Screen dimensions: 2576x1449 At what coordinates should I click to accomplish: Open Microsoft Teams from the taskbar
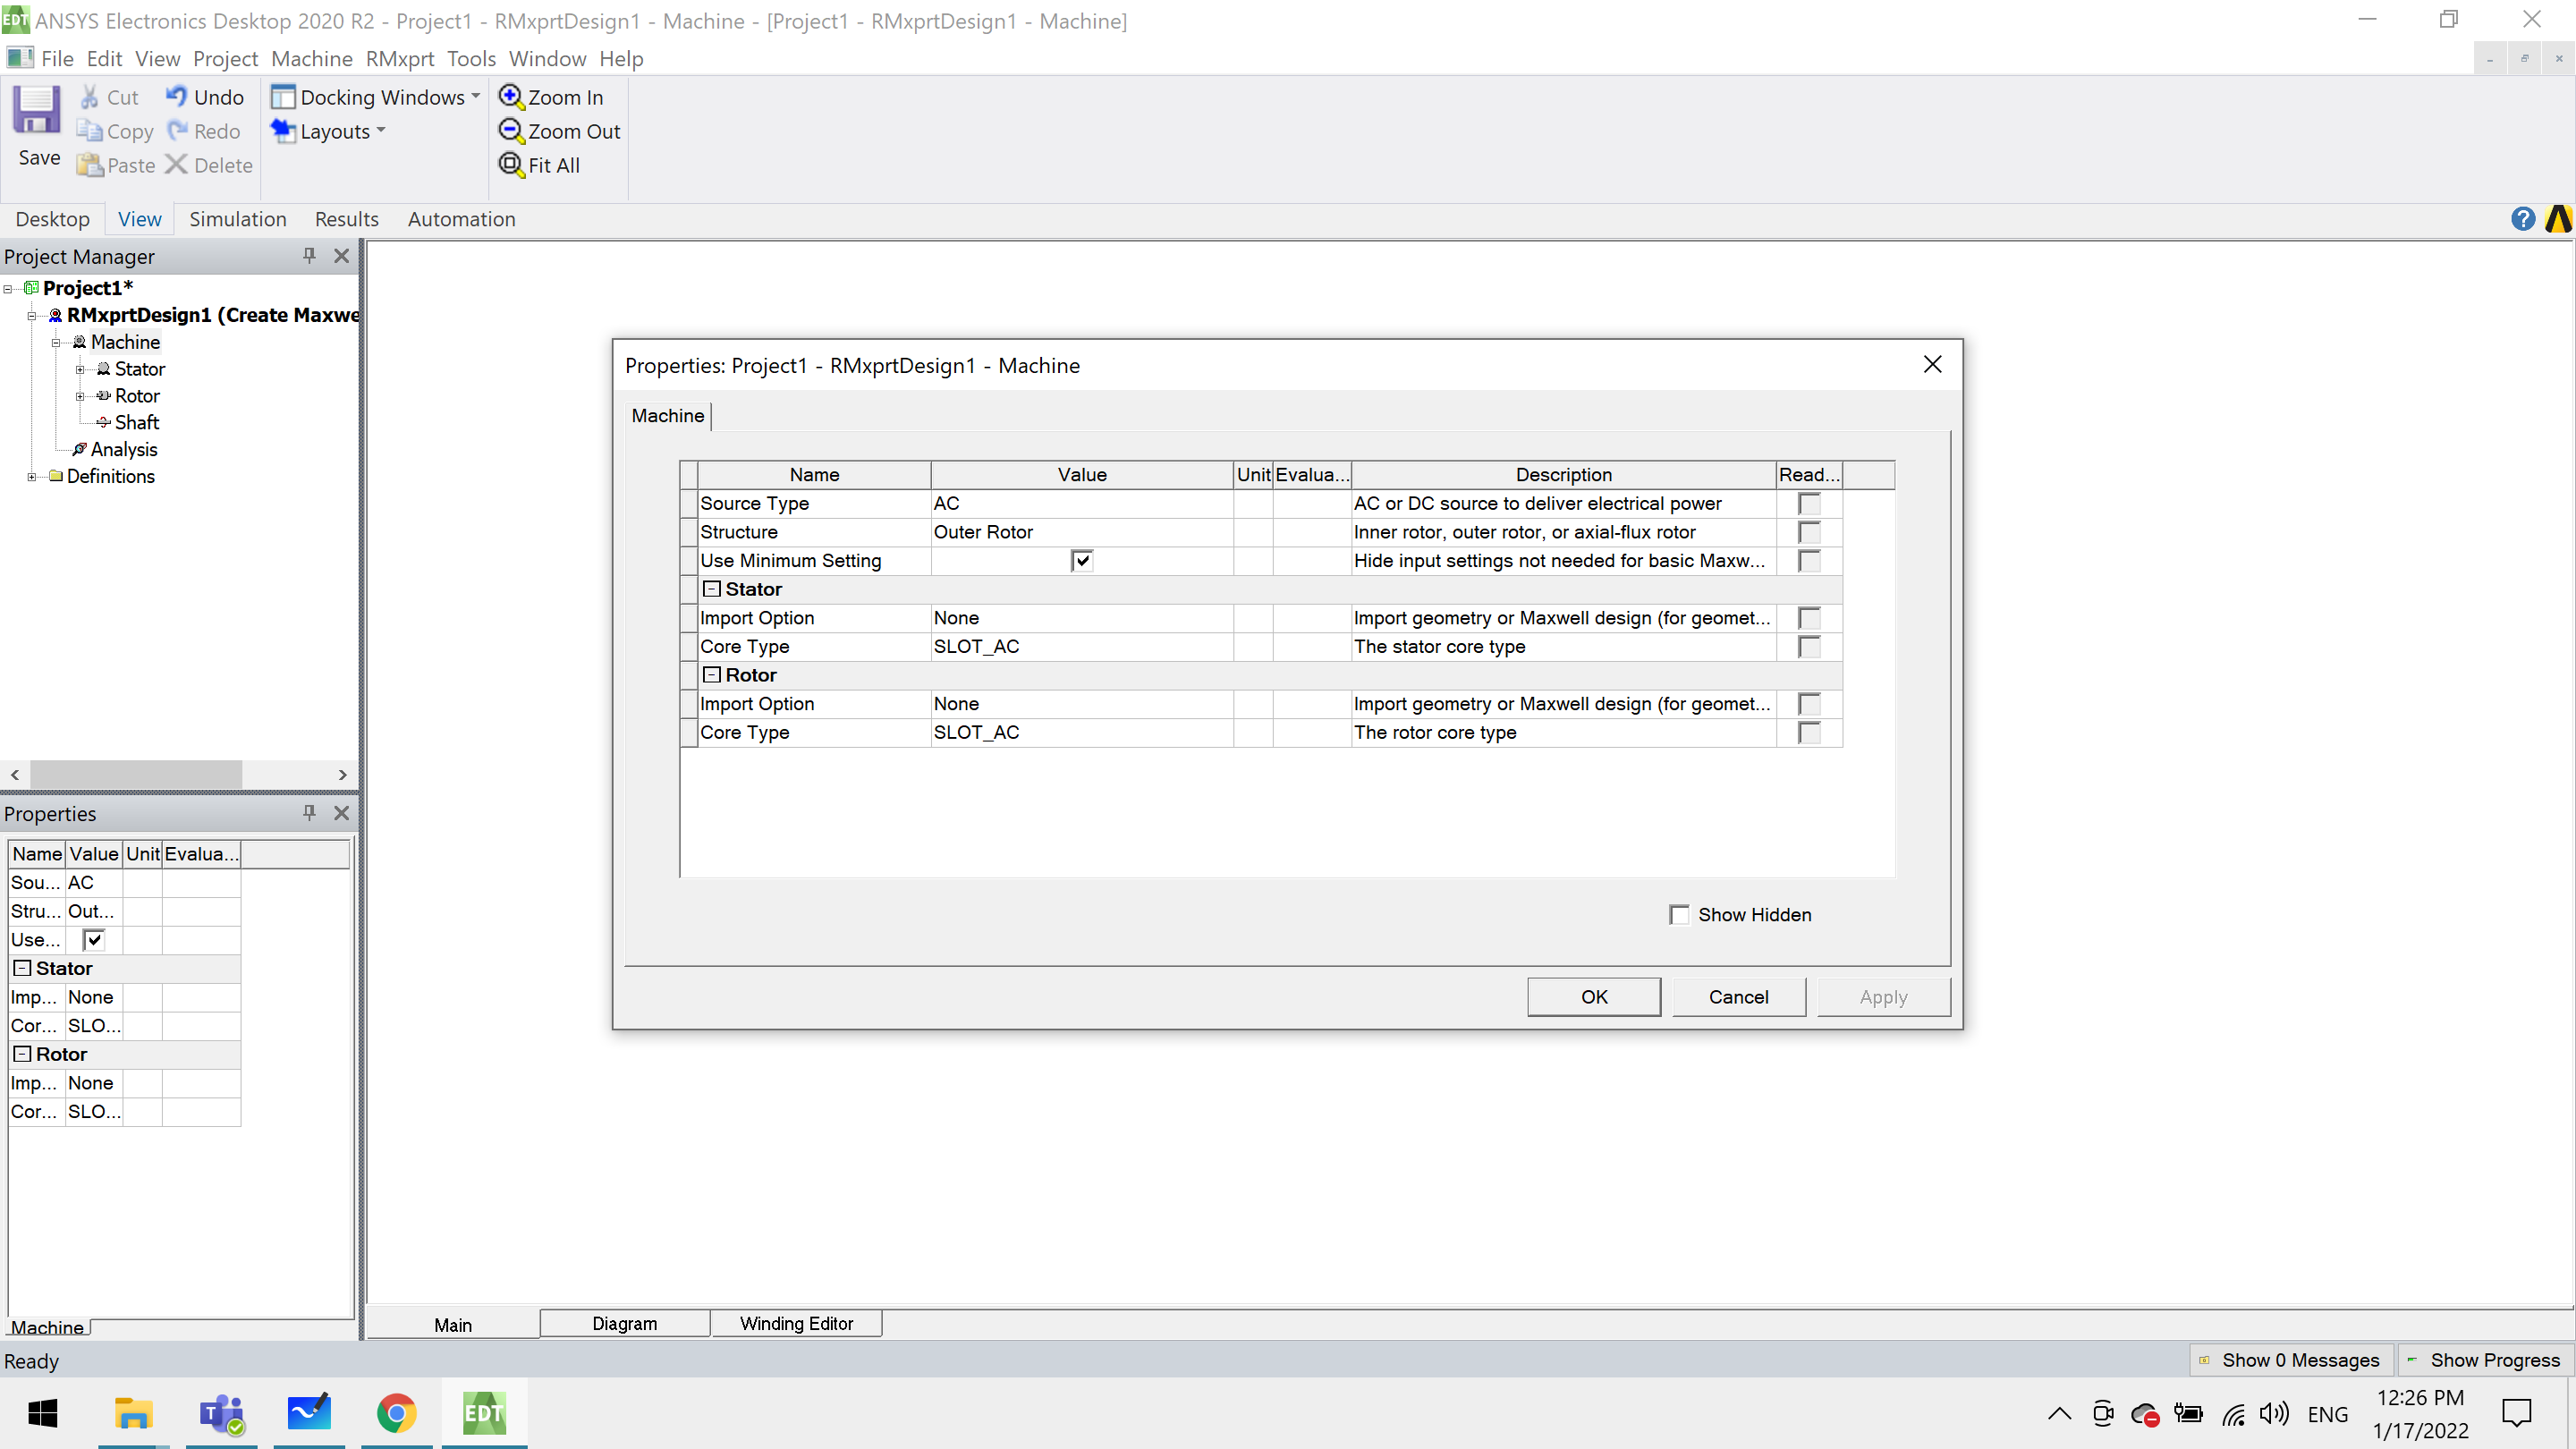pos(221,1413)
